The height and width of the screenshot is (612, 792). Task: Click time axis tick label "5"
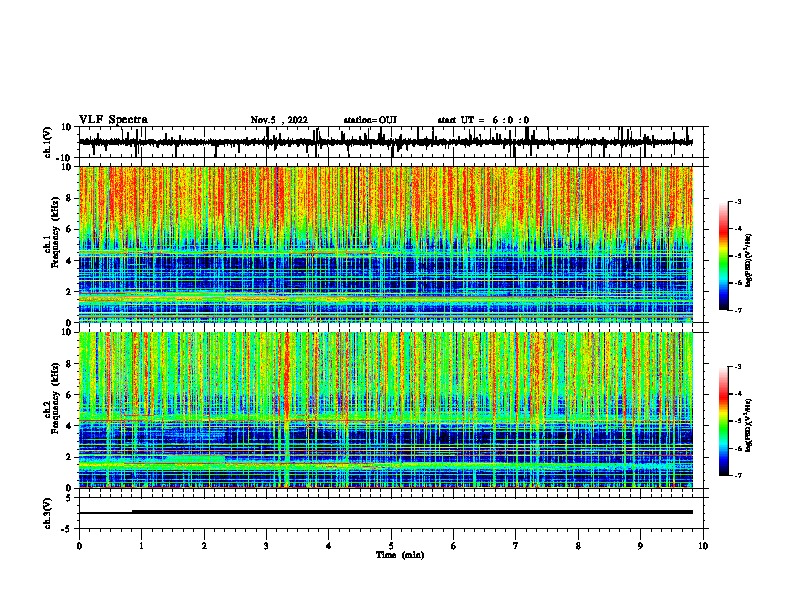(x=391, y=546)
